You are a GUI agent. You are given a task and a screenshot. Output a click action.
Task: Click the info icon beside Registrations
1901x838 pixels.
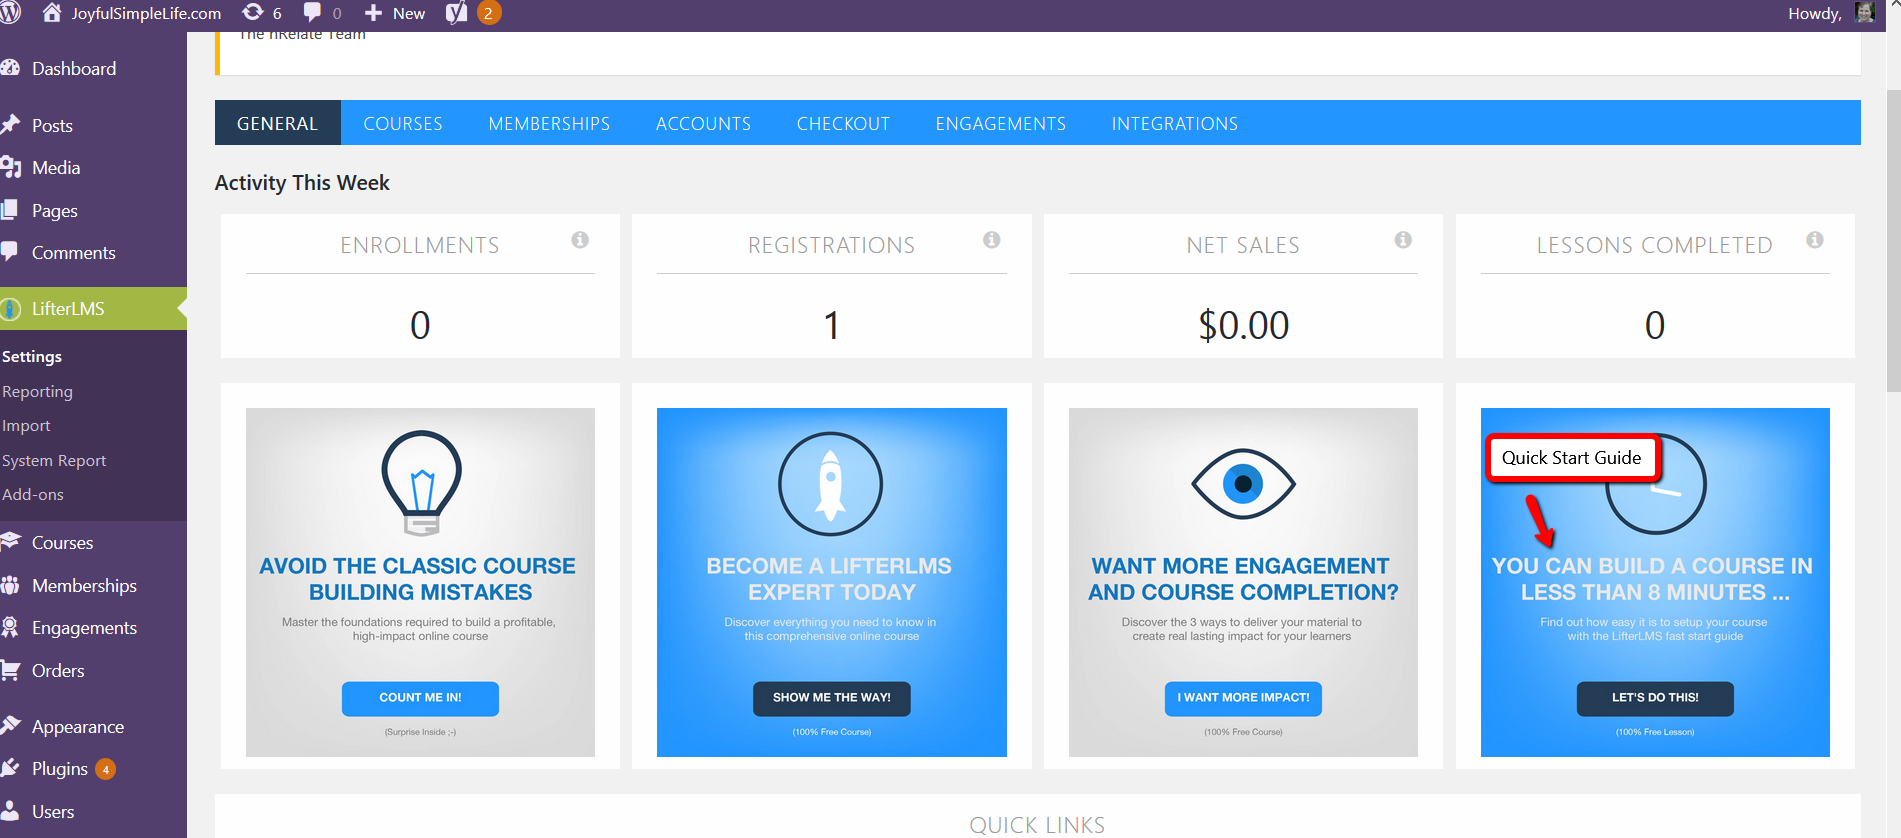pos(992,240)
